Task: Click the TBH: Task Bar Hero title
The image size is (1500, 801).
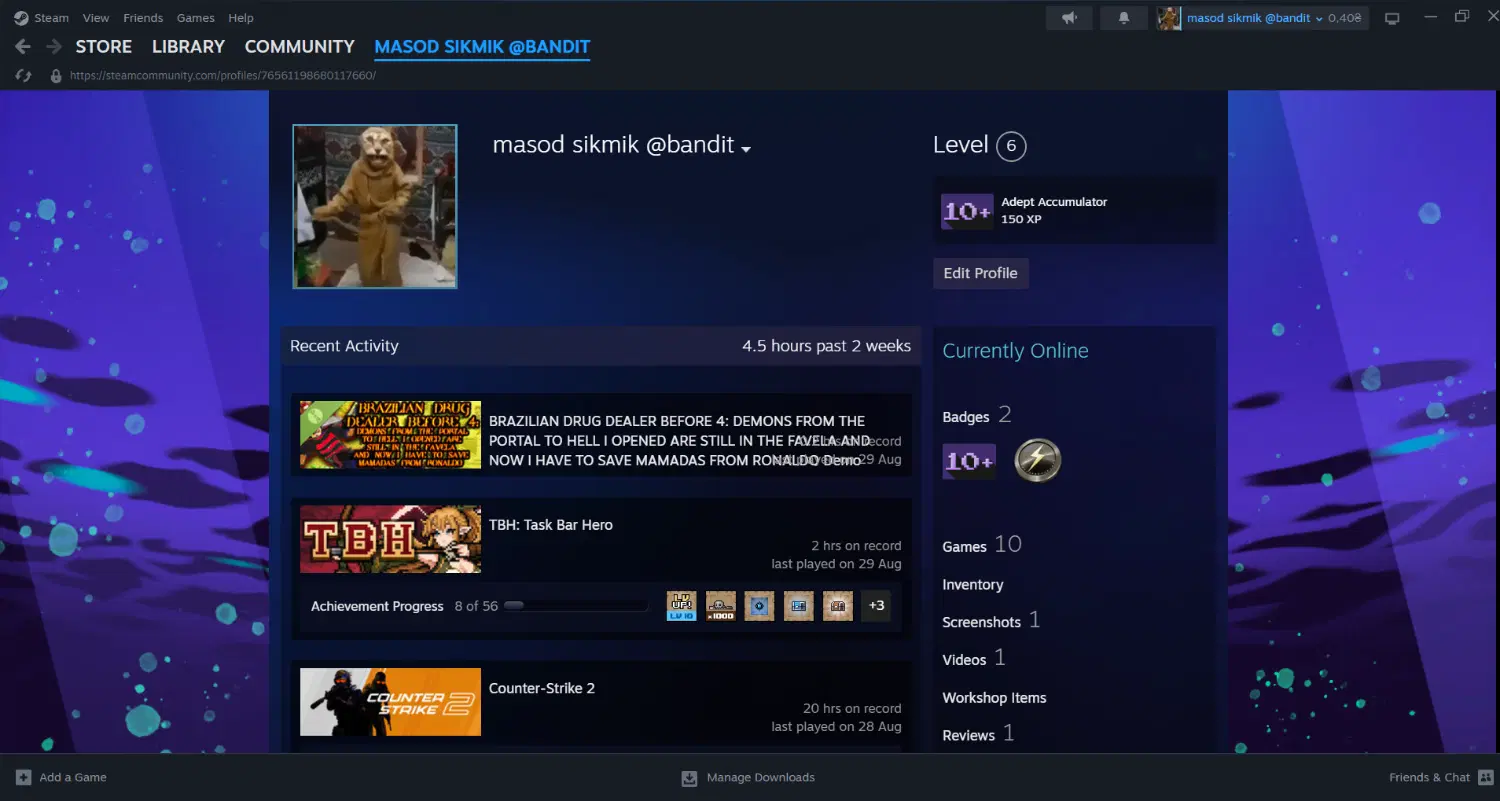Action: pos(551,525)
